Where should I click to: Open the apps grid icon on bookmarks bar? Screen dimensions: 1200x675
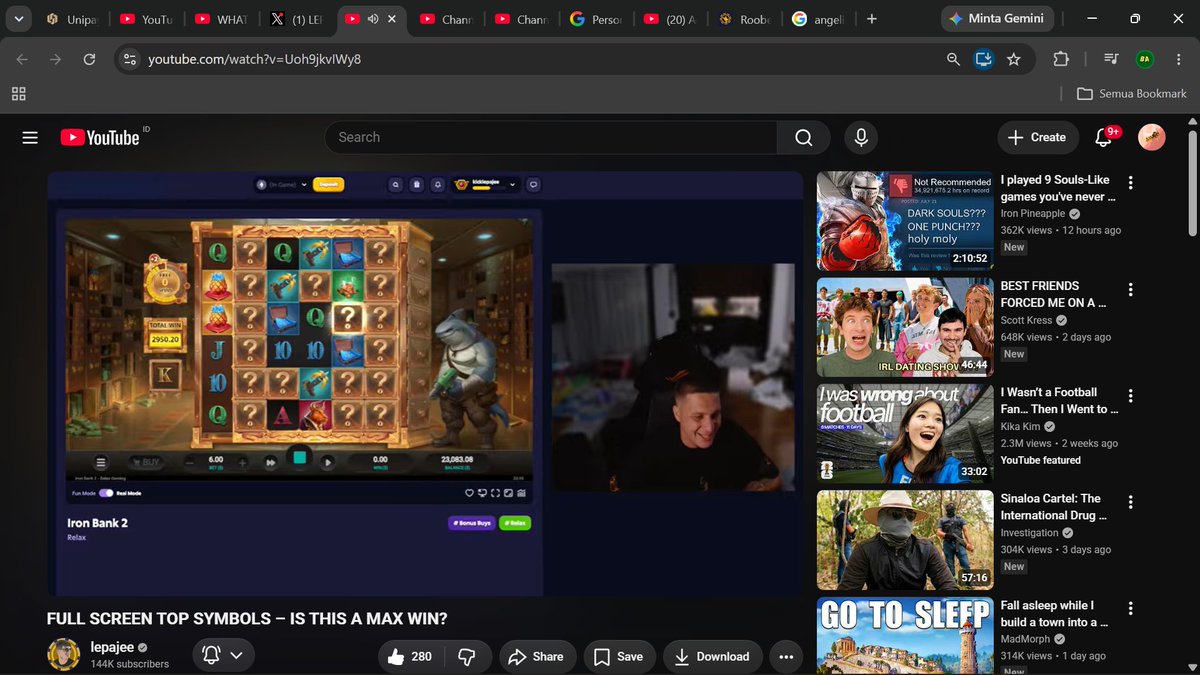point(18,93)
